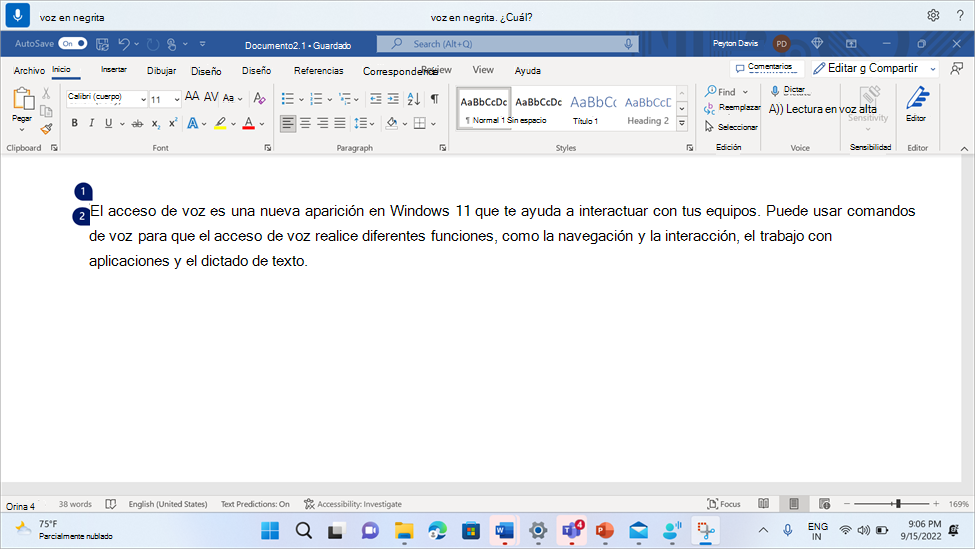The height and width of the screenshot is (549, 975).
Task: Open Change Case Aa dropdown
Action: pyautogui.click(x=233, y=98)
